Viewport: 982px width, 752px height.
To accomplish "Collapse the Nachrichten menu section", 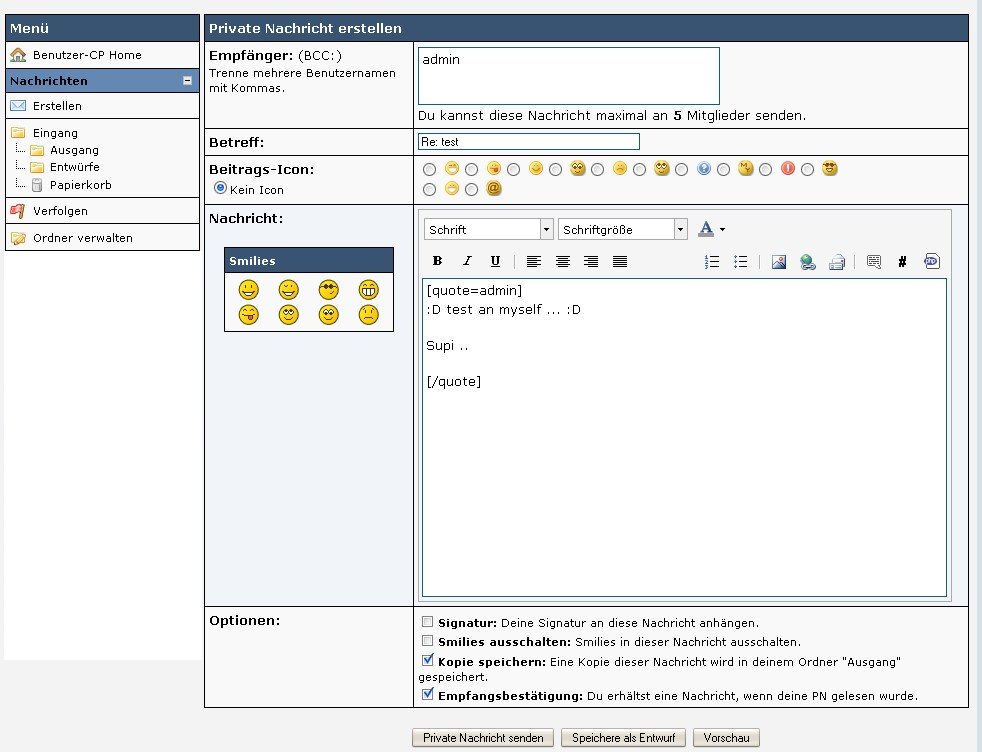I will [x=187, y=81].
